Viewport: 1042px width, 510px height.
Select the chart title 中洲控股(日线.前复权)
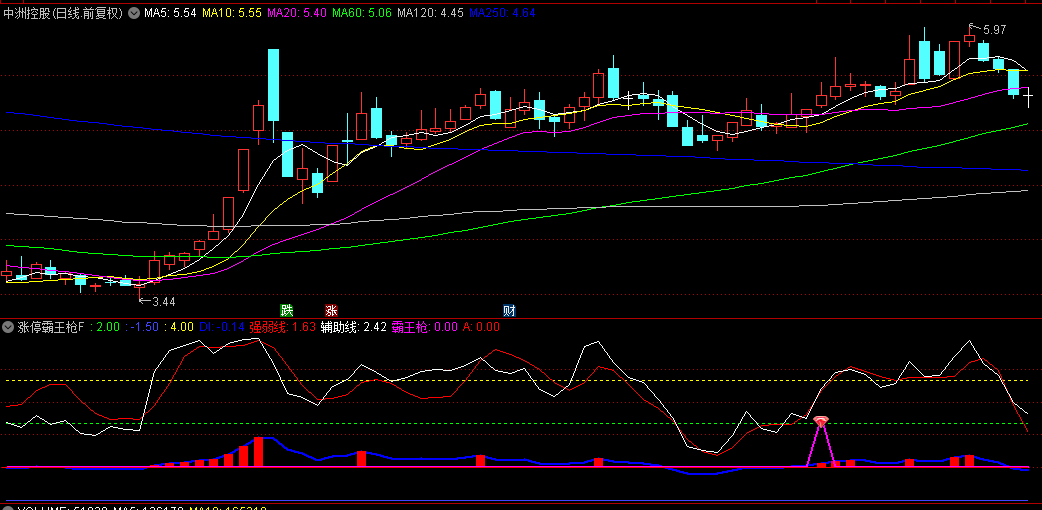(63, 13)
